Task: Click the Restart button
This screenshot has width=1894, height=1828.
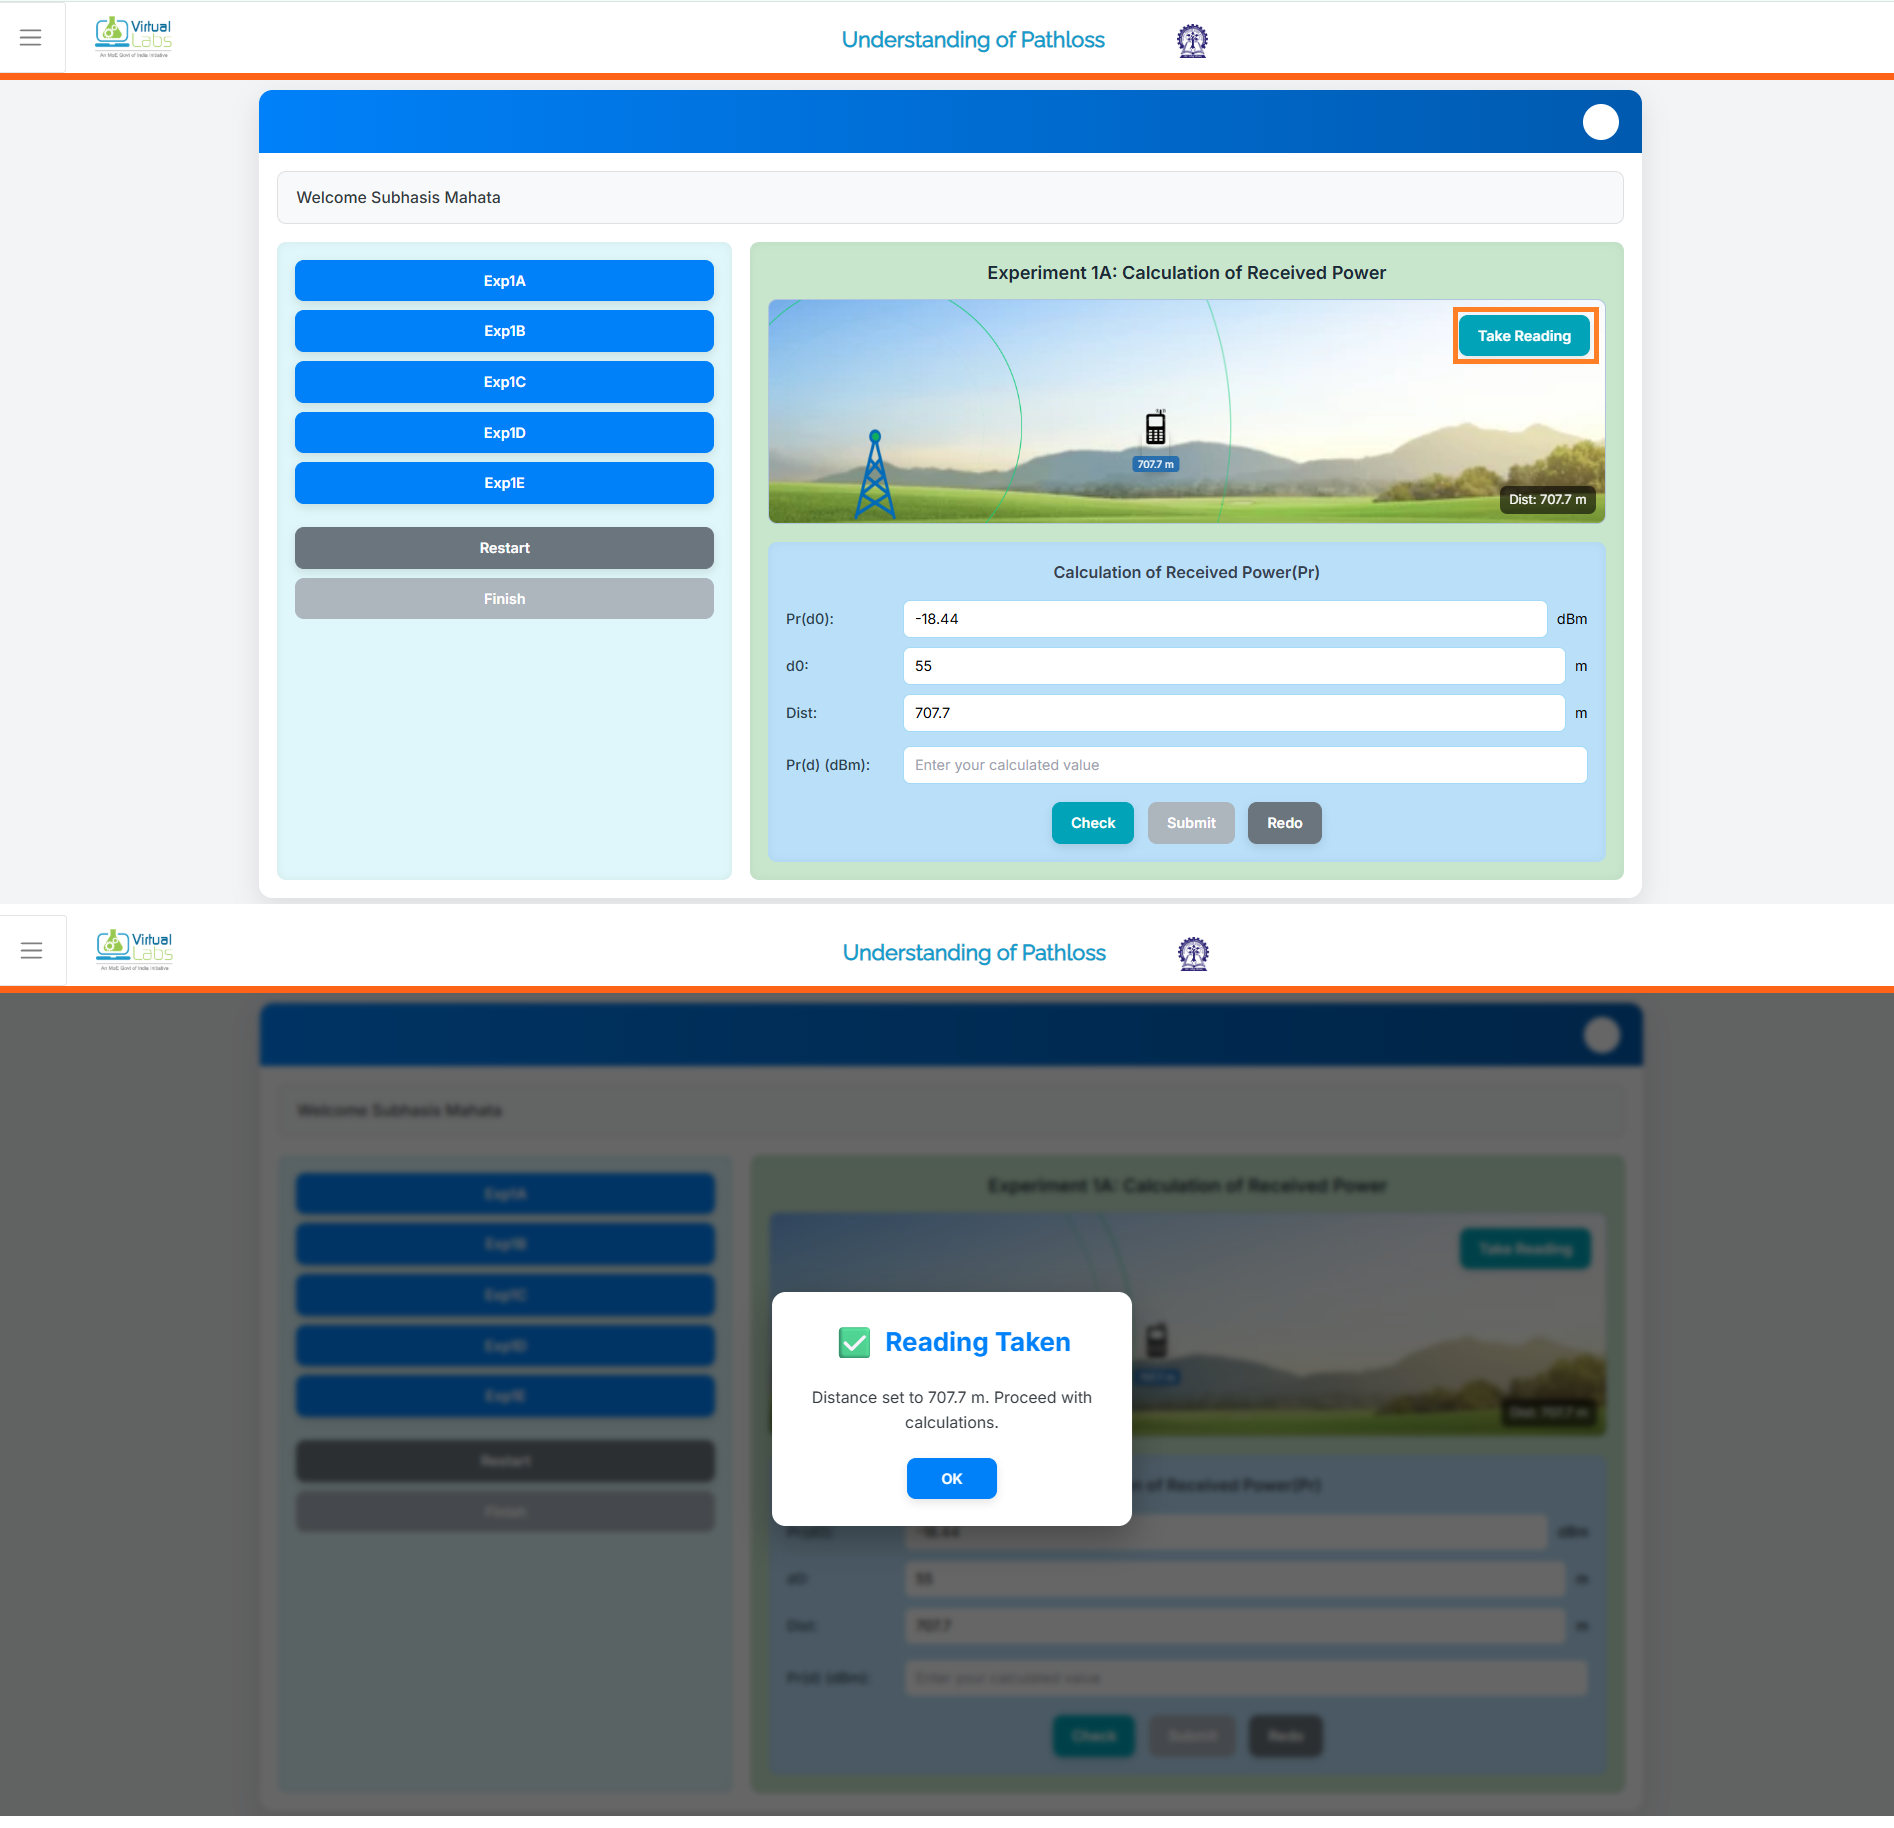Action: click(504, 548)
